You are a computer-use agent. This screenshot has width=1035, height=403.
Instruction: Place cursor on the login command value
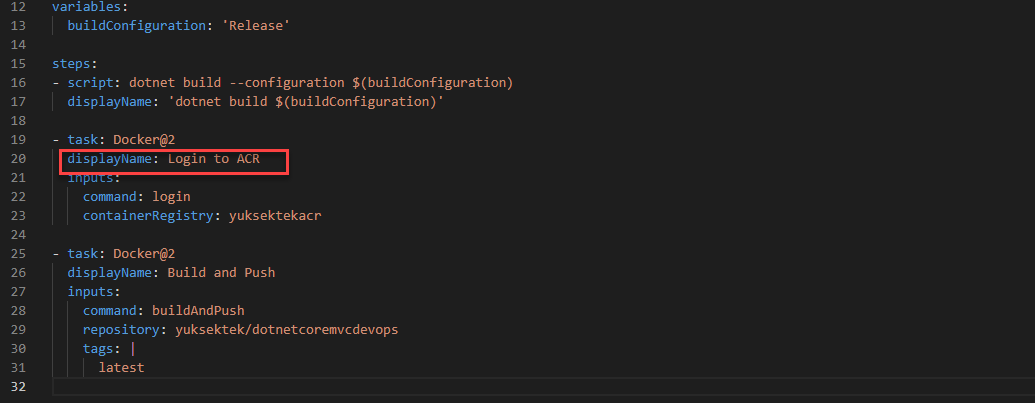pyautogui.click(x=171, y=197)
